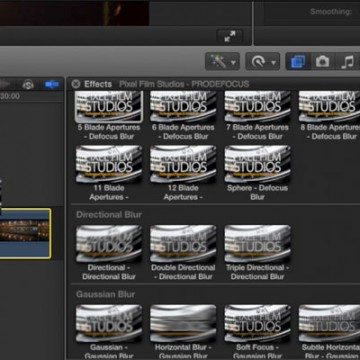Toggle viewer fullscreen with expand arrows icon
This screenshot has height=360, width=360.
point(229,36)
